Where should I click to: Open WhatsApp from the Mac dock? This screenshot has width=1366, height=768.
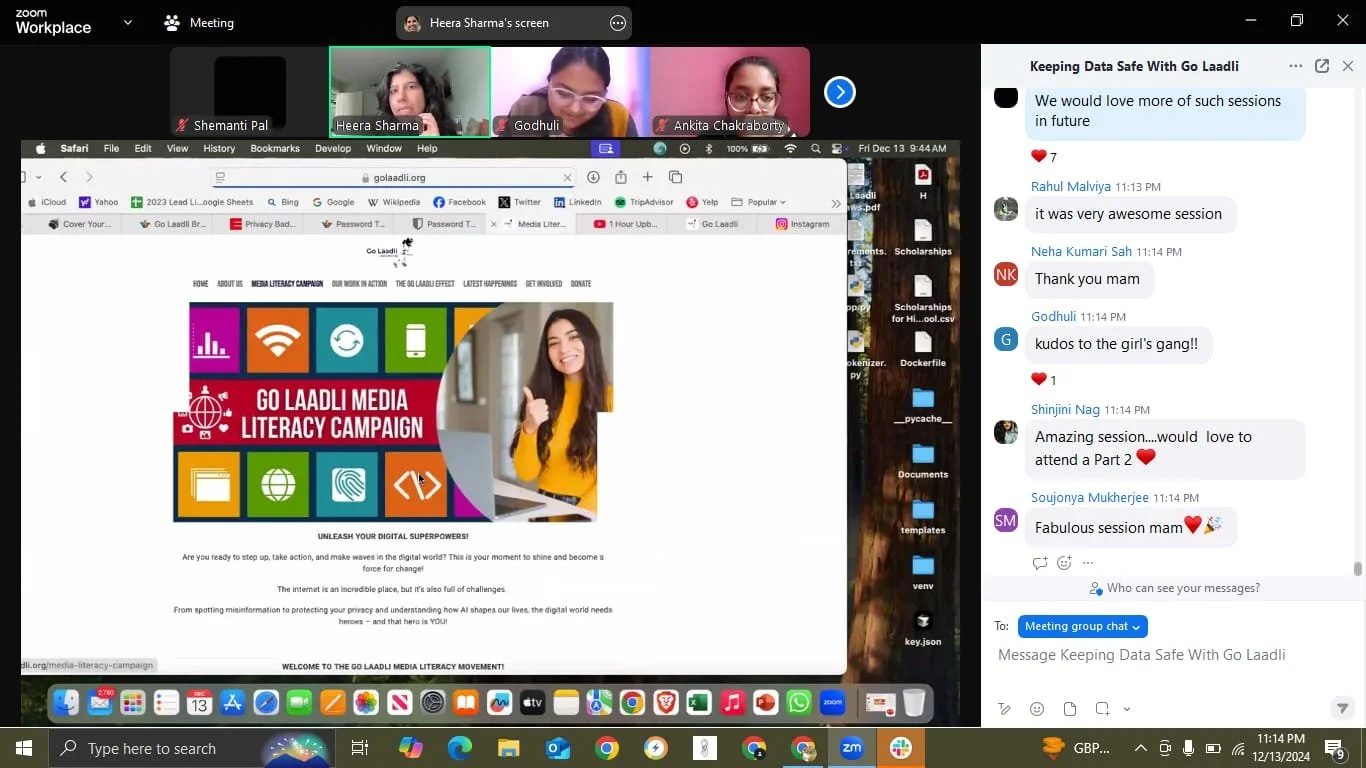(x=799, y=703)
